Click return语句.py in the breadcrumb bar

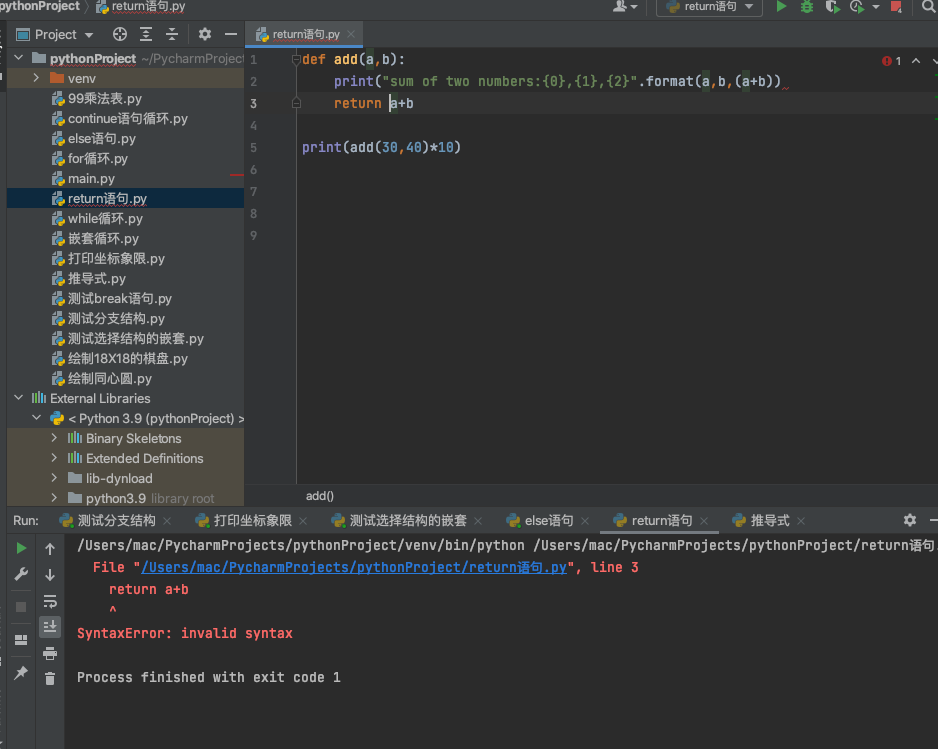pyautogui.click(x=141, y=7)
